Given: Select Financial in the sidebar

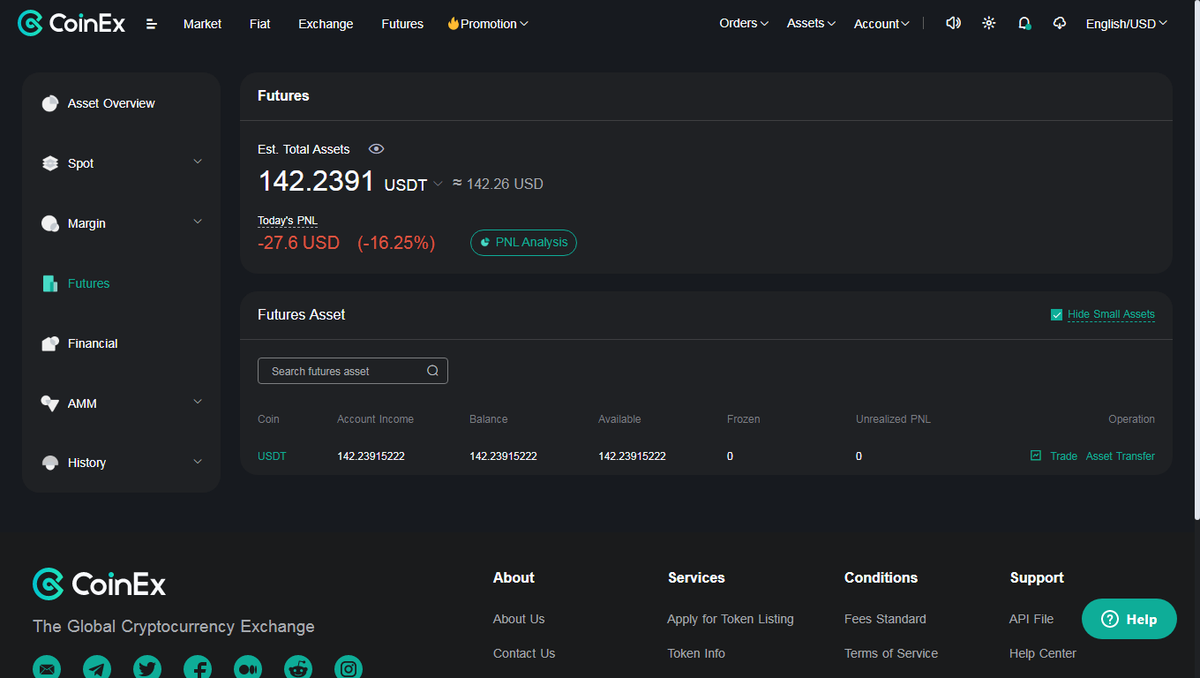Looking at the screenshot, I should tap(93, 343).
